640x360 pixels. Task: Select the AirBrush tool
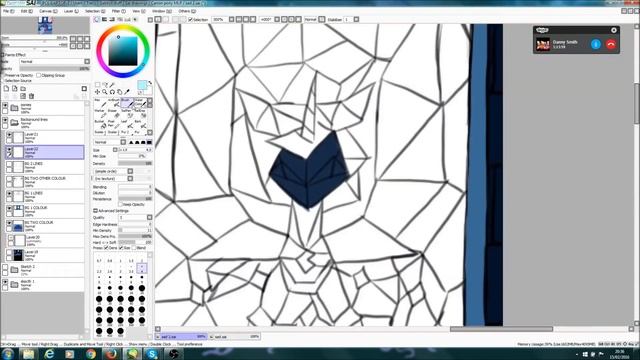click(x=114, y=102)
